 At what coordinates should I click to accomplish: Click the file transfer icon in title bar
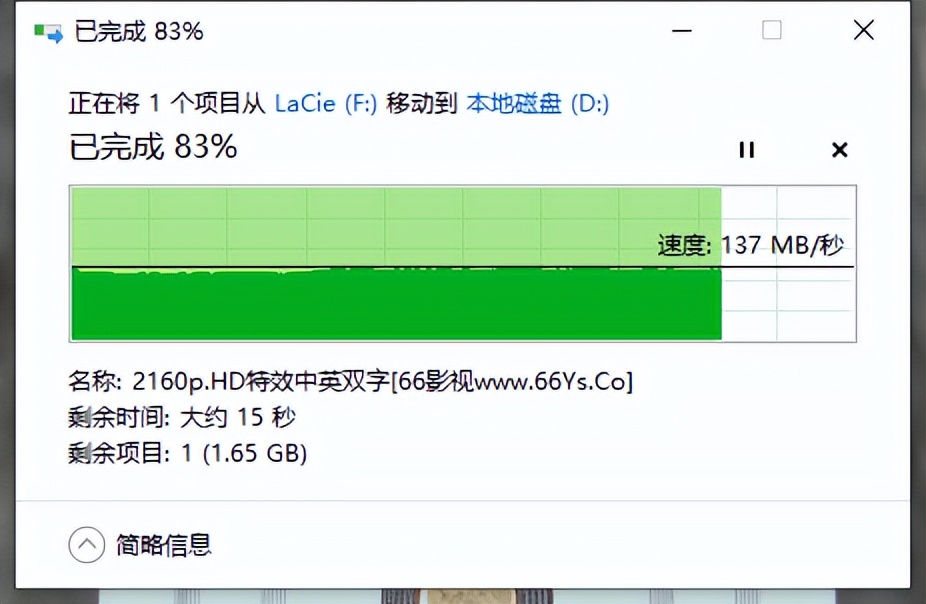(x=48, y=32)
